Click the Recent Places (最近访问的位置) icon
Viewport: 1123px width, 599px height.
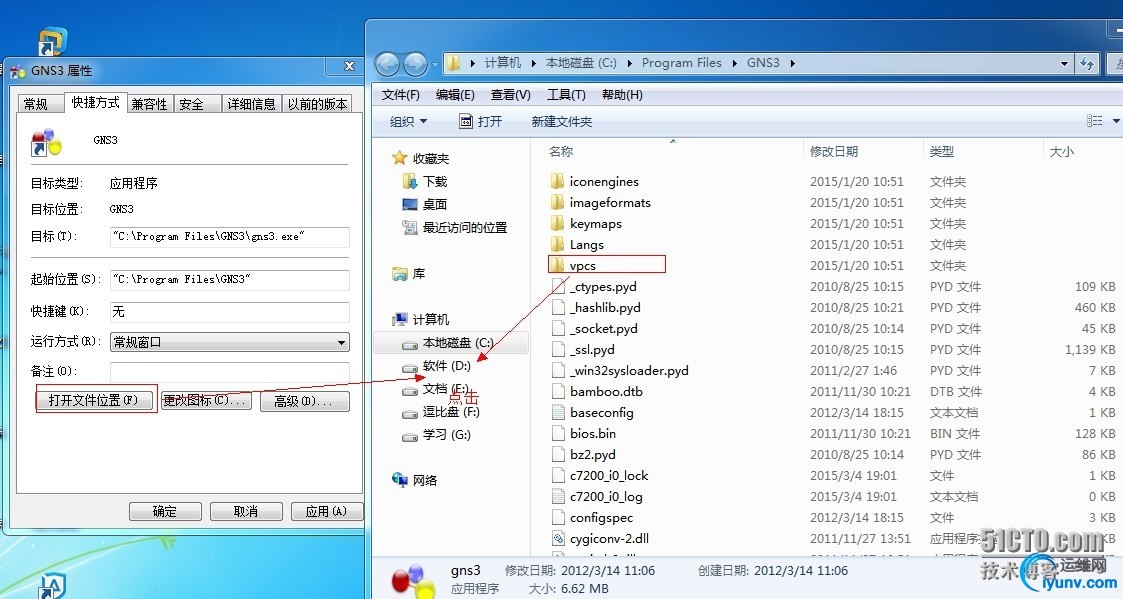(410, 227)
